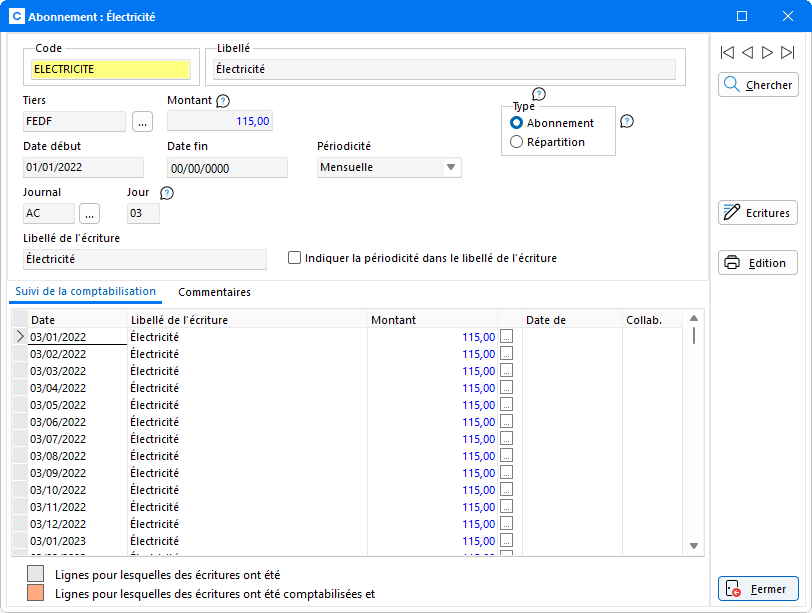Click the Fermer button
Screen dimensions: 812x613
(x=758, y=589)
